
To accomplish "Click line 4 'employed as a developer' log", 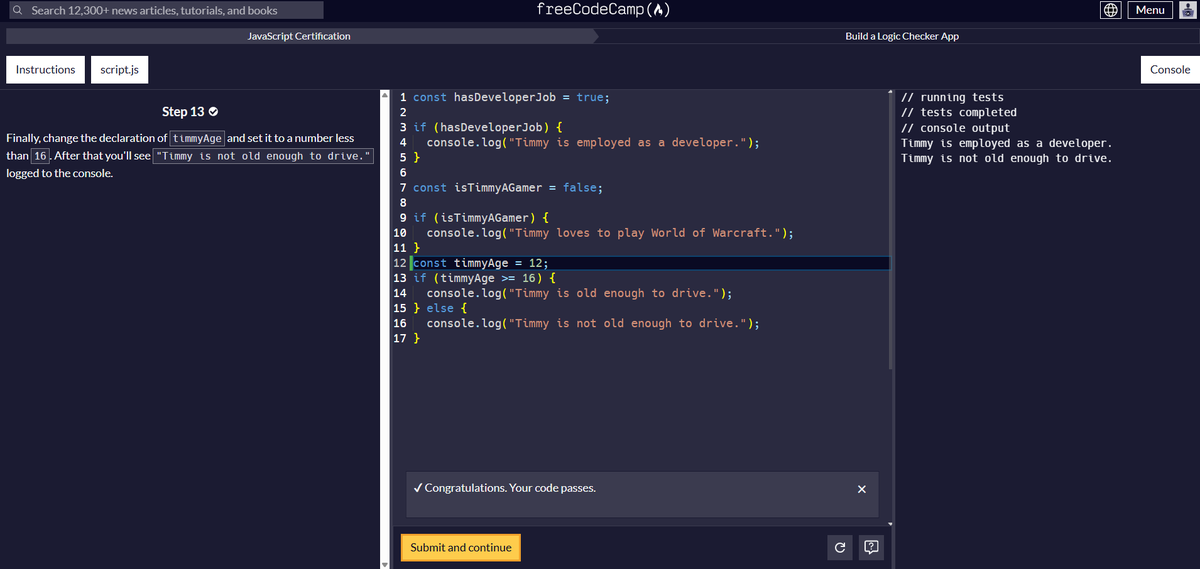I will click(593, 143).
